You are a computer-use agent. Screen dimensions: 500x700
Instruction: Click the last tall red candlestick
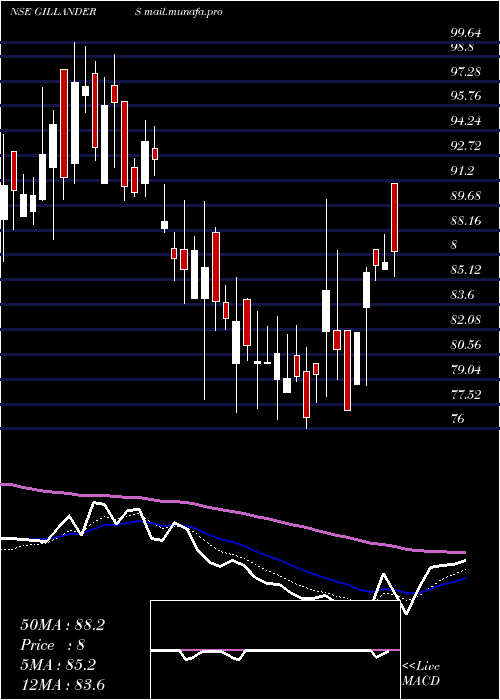coord(395,217)
